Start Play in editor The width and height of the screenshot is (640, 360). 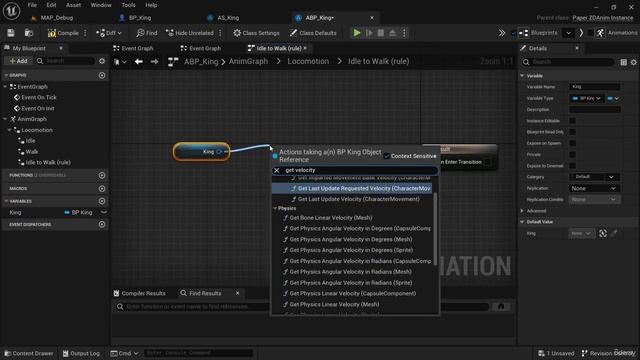point(357,33)
